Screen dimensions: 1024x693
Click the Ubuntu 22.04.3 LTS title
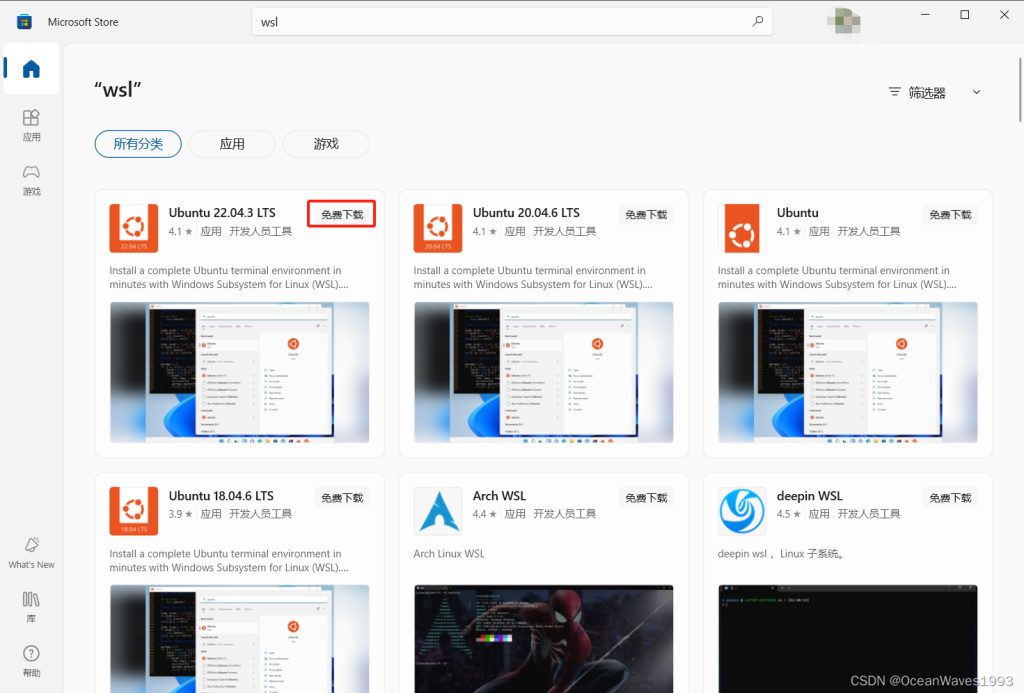[x=222, y=213]
